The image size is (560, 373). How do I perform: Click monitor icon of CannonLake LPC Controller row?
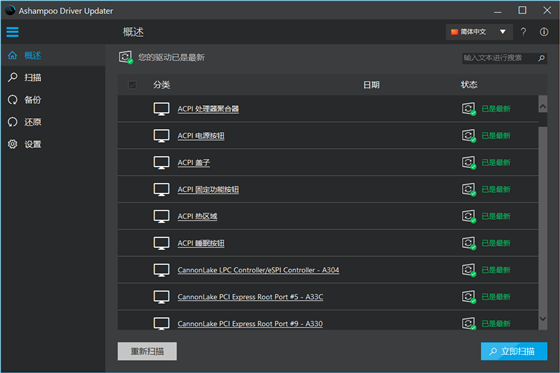coord(161,270)
